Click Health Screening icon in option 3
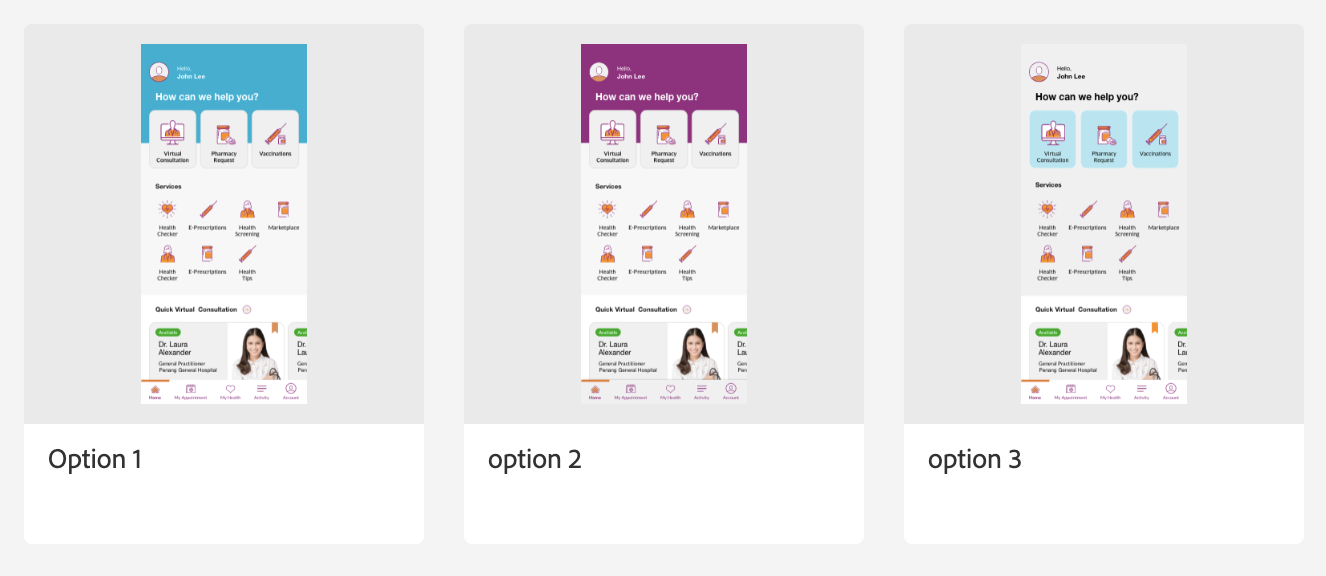 coord(1127,210)
